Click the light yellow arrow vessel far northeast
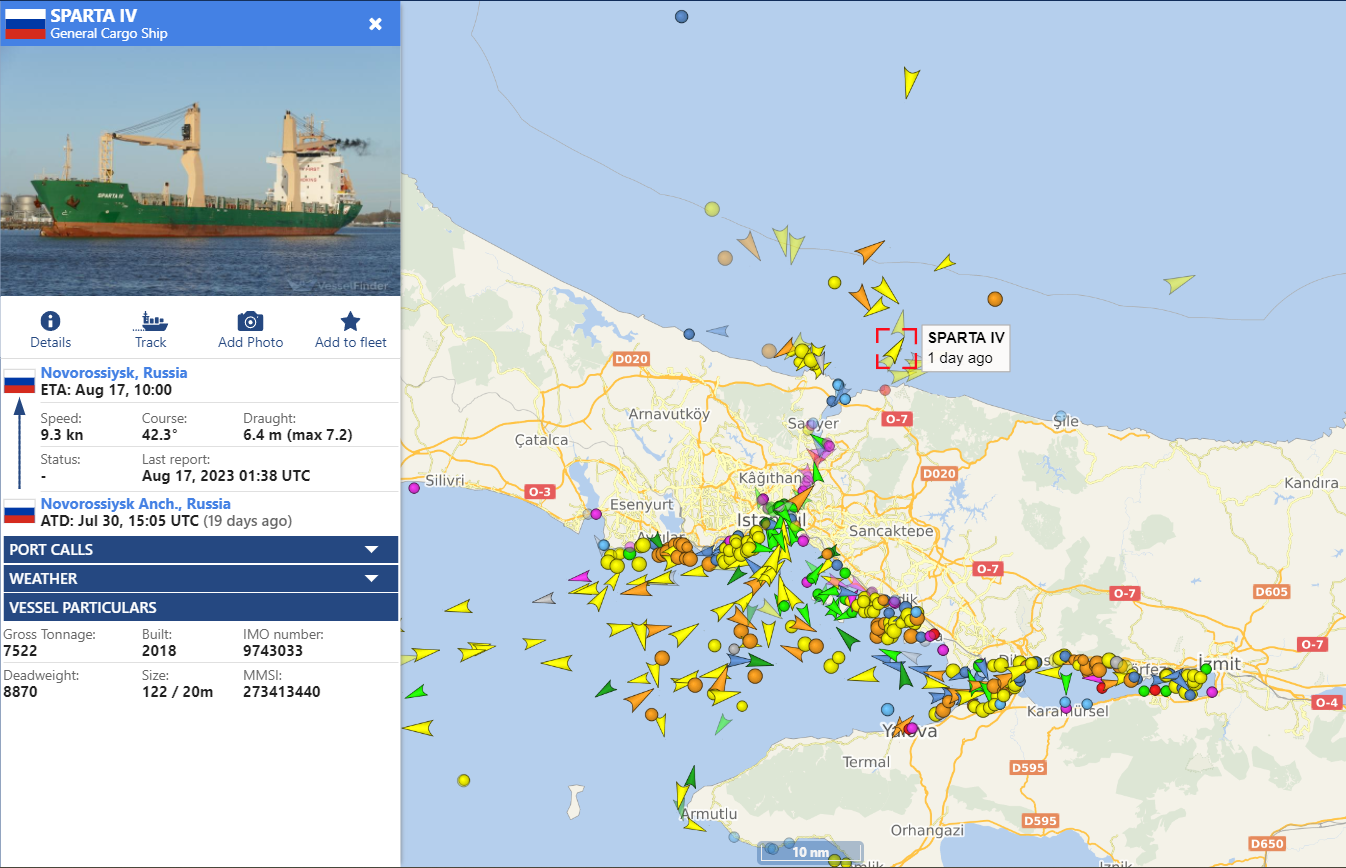 tap(1180, 283)
